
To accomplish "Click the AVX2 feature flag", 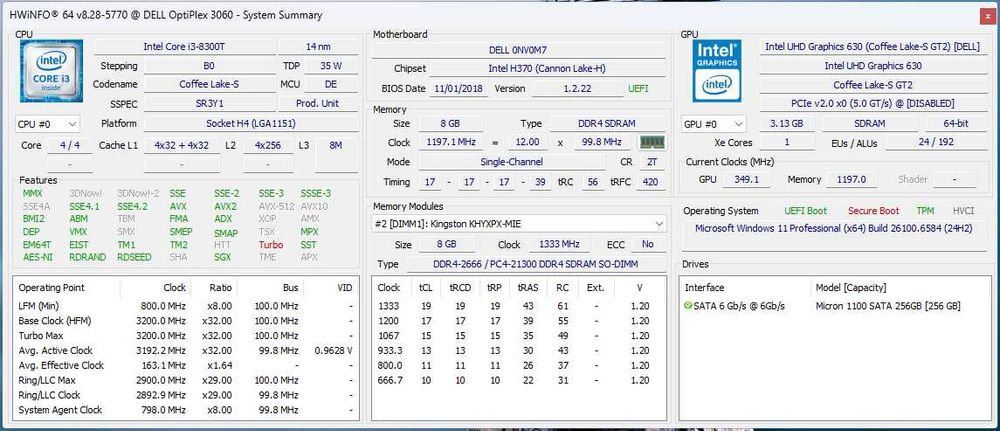I will point(225,207).
